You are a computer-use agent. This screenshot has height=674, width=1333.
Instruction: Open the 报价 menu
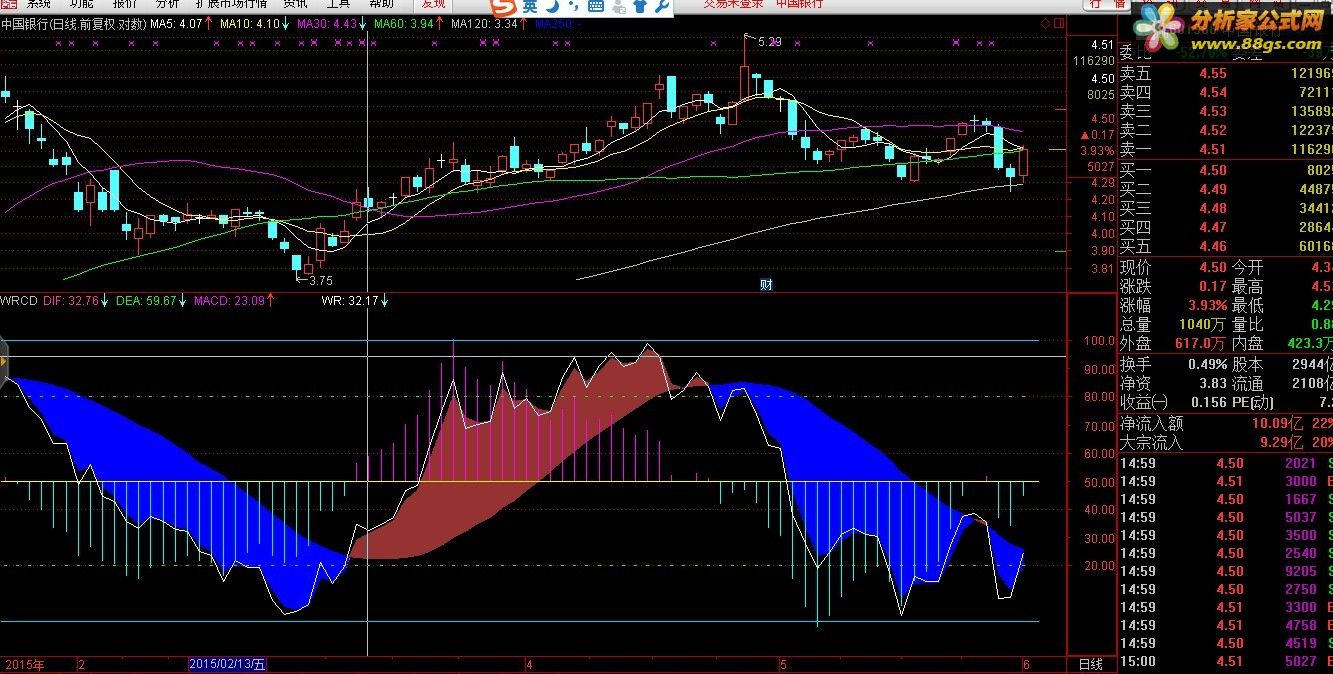point(125,4)
